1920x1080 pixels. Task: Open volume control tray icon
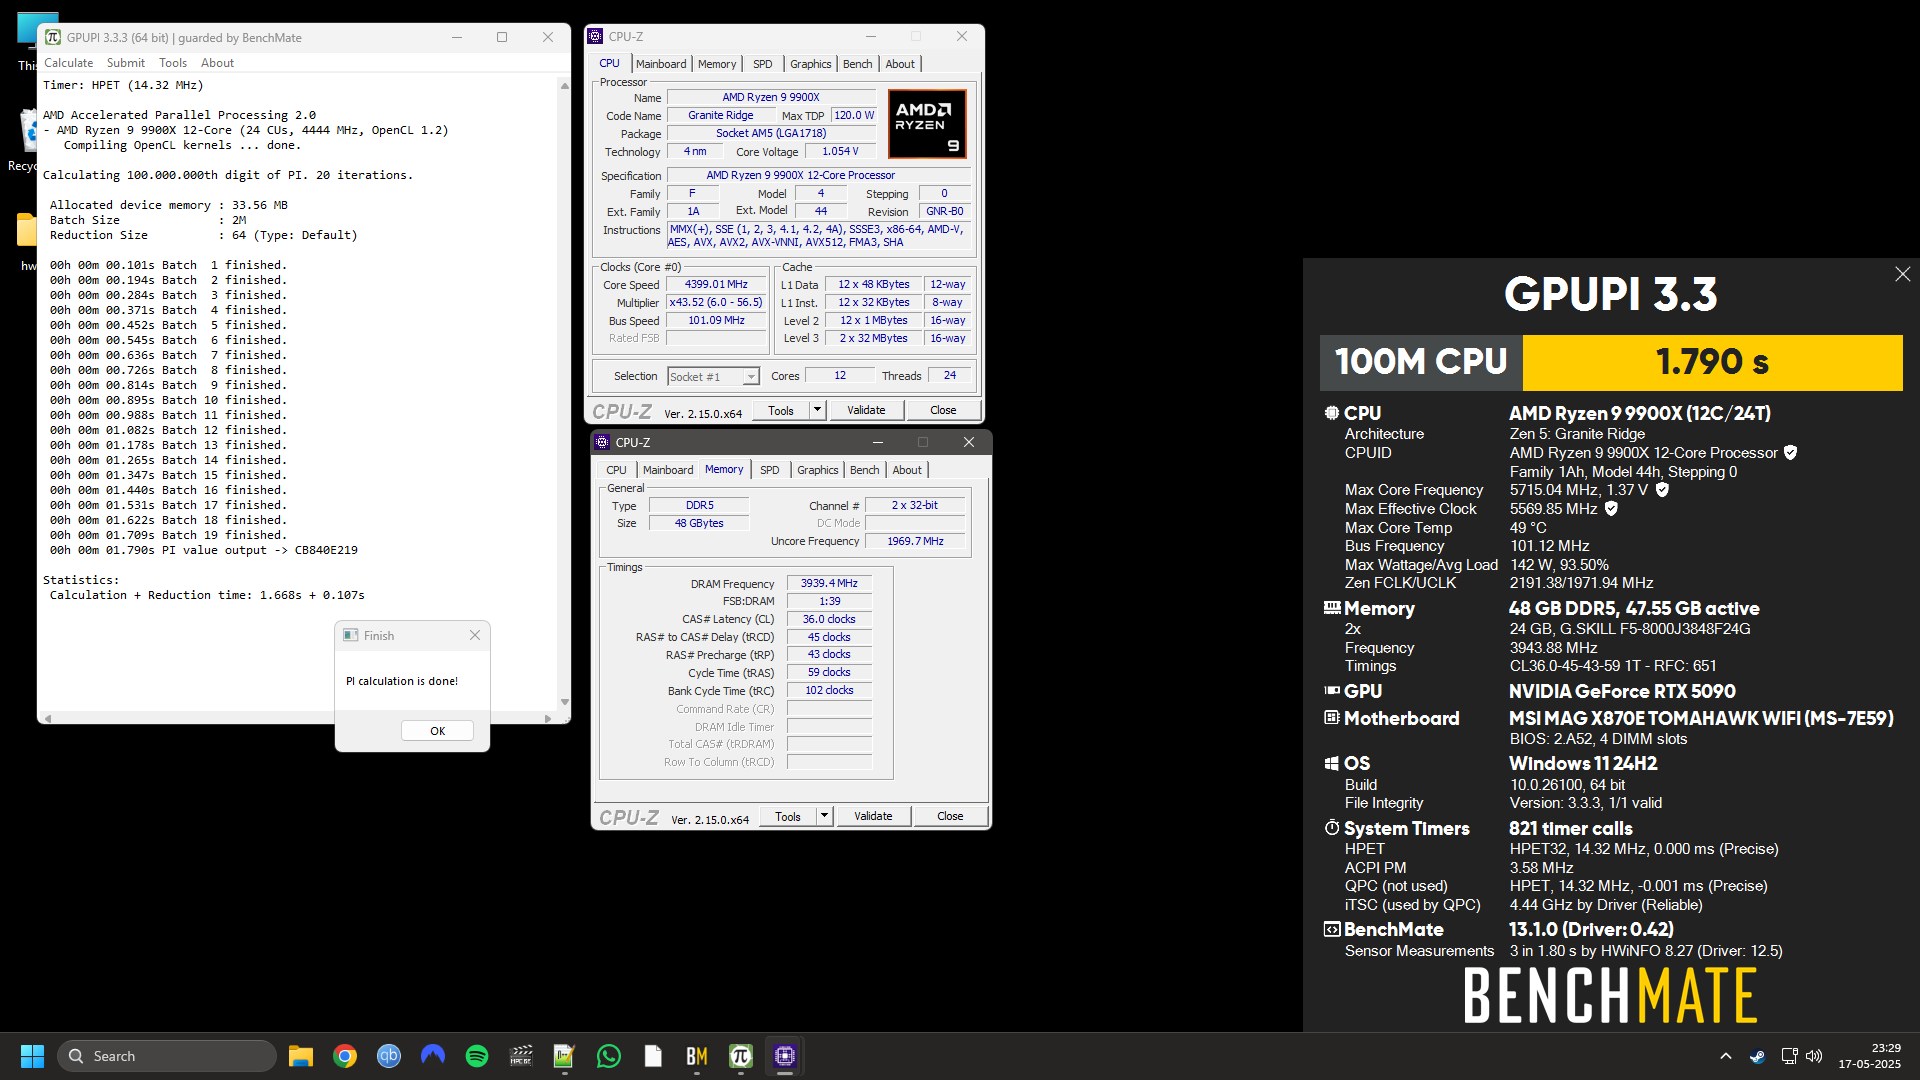coord(1814,1056)
